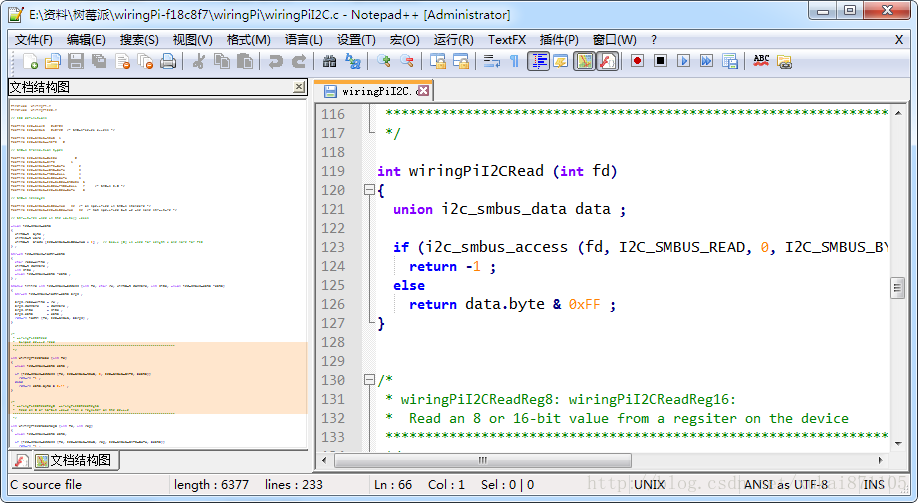Click the horizontal scroll right arrow
Screen dimensions: 918x503
881,460
